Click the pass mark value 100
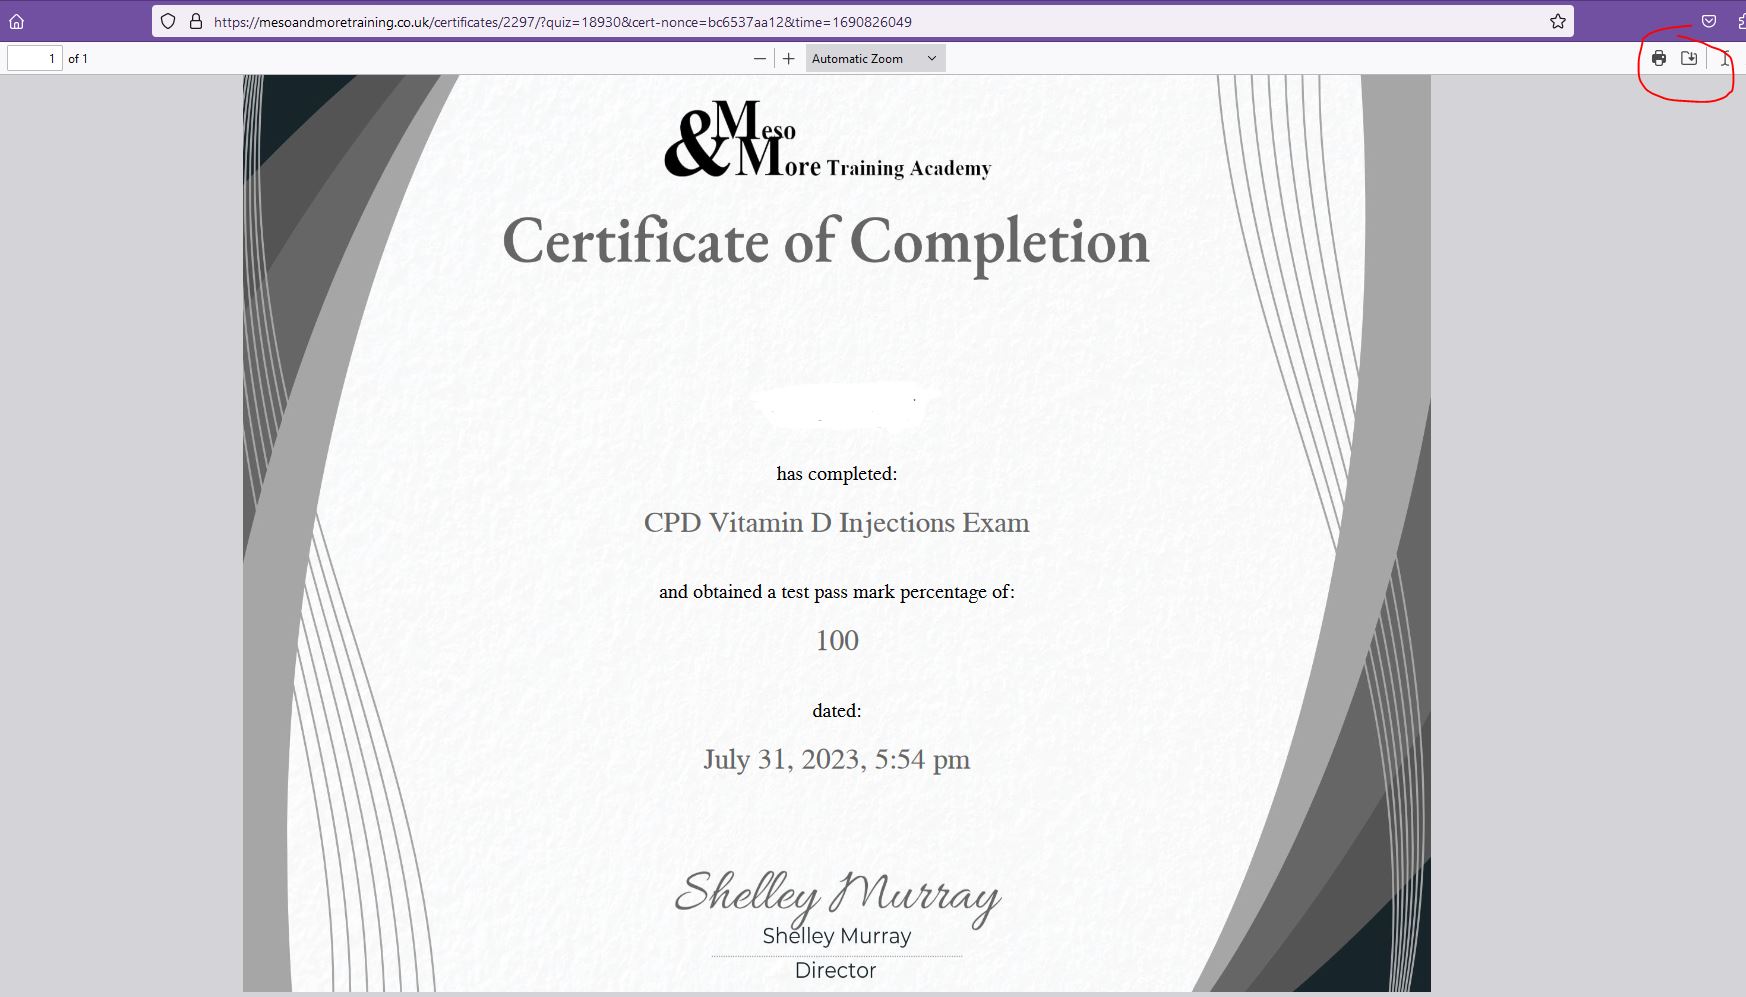 837,641
